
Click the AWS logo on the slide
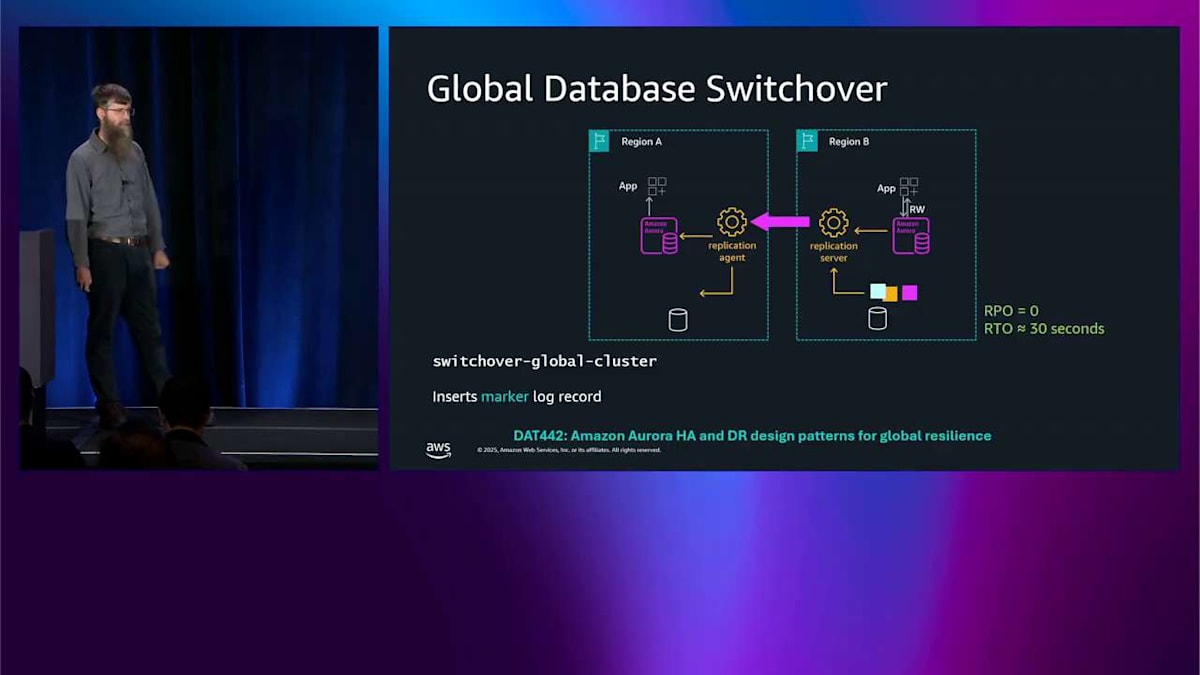[438, 450]
